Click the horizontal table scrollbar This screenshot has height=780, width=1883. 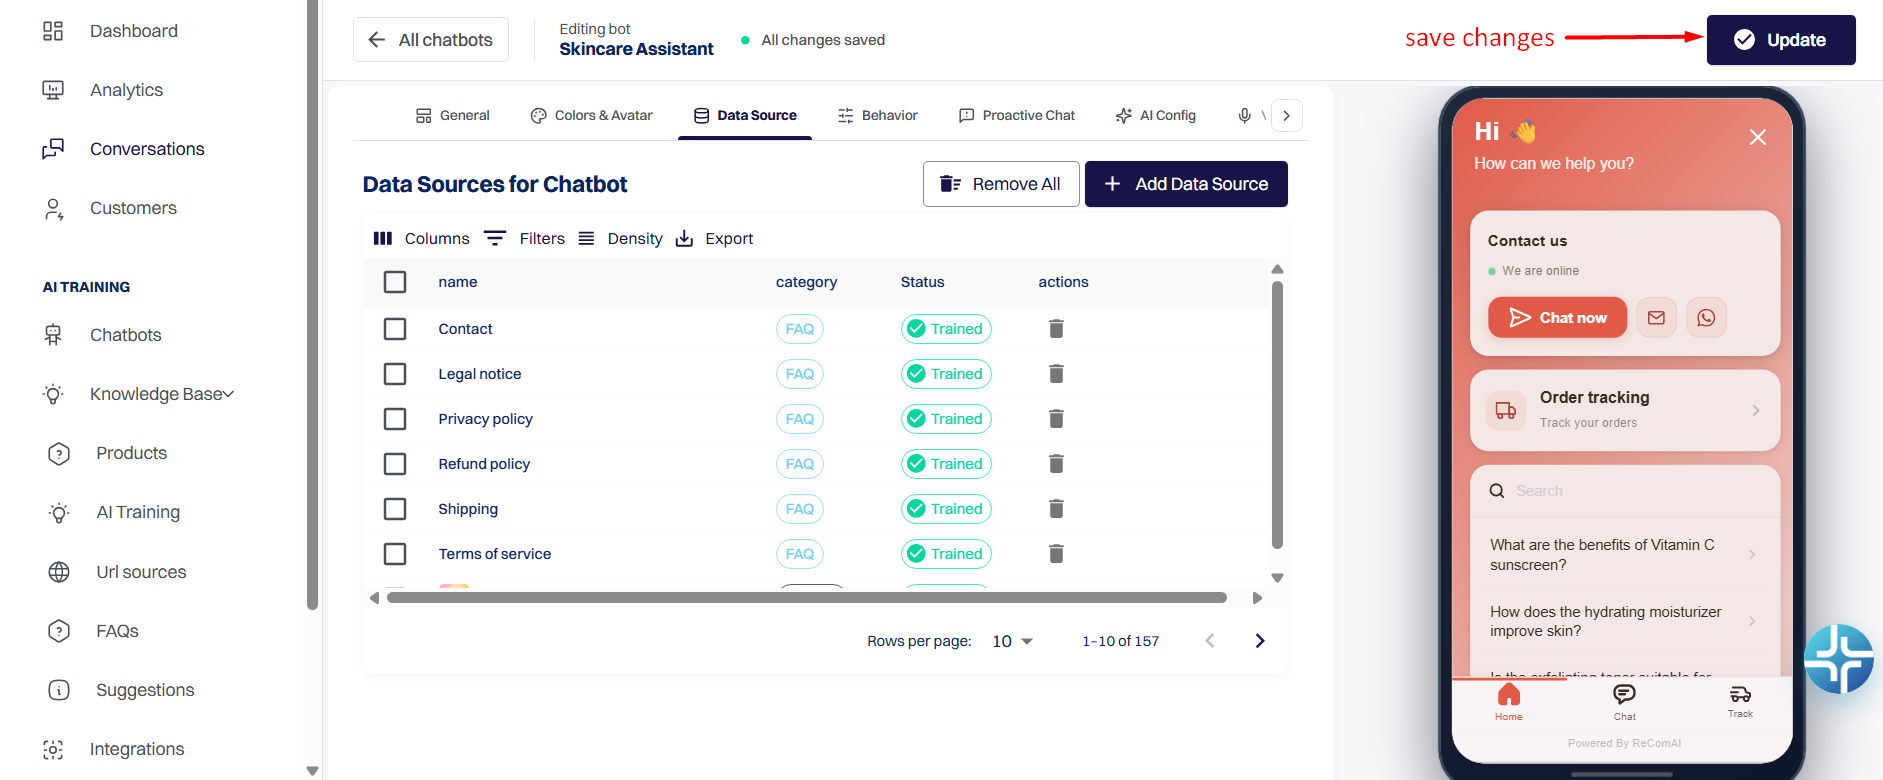pos(807,598)
